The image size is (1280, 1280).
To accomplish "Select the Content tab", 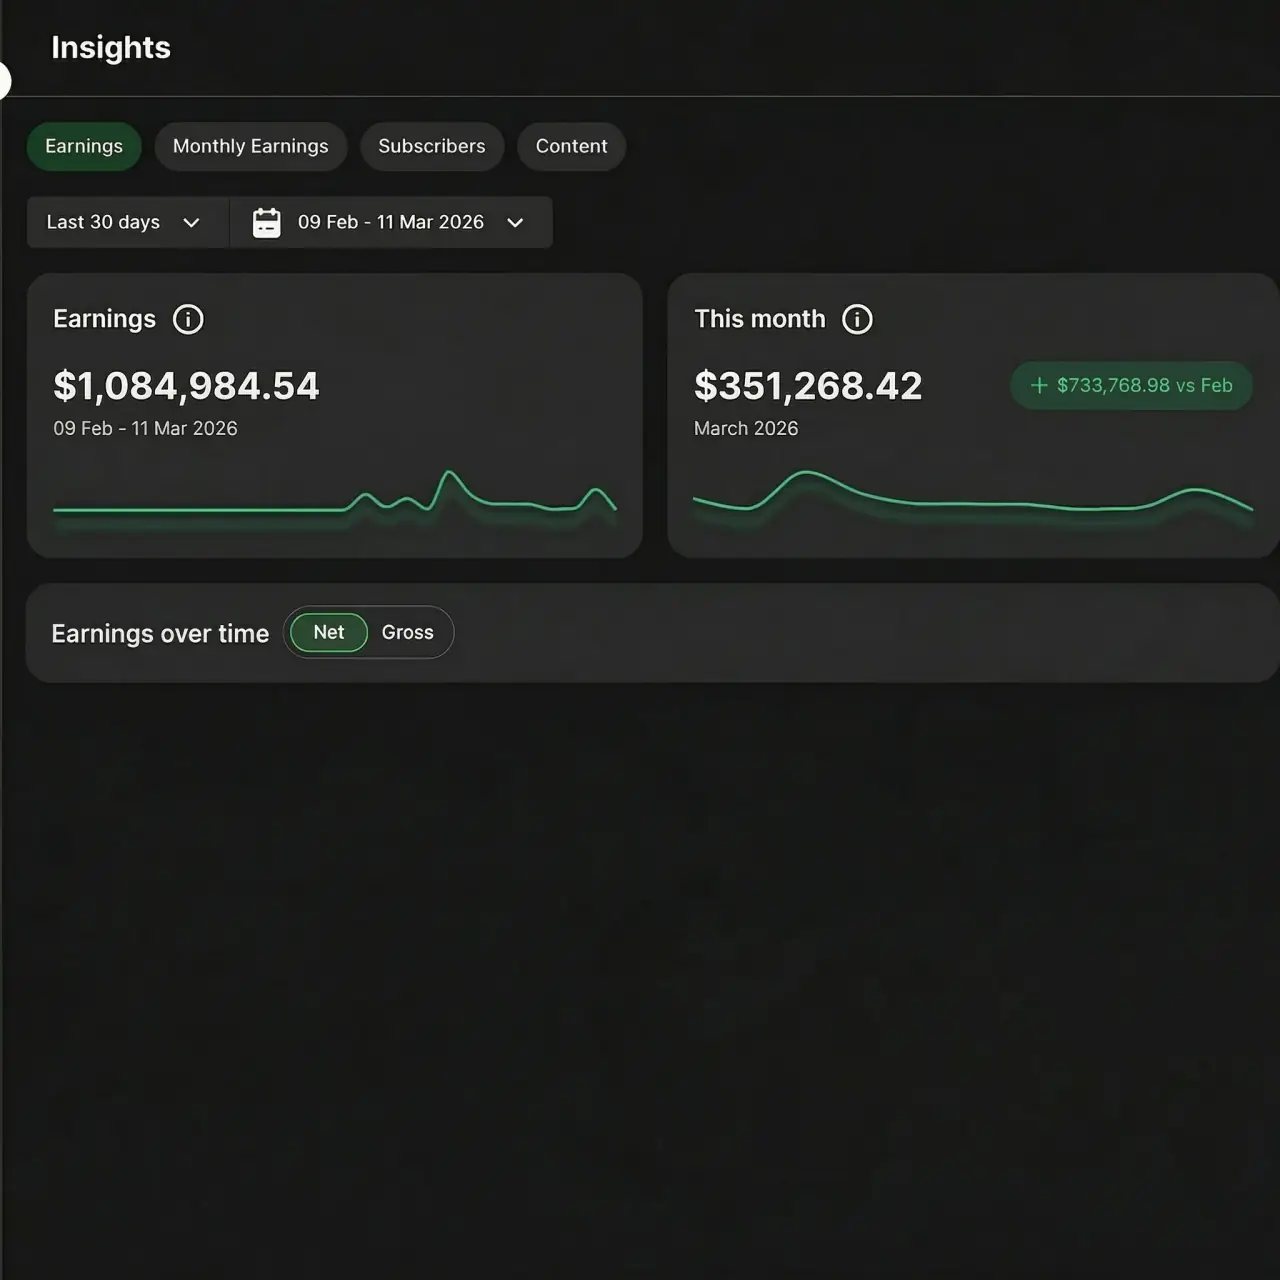I will click(x=571, y=146).
